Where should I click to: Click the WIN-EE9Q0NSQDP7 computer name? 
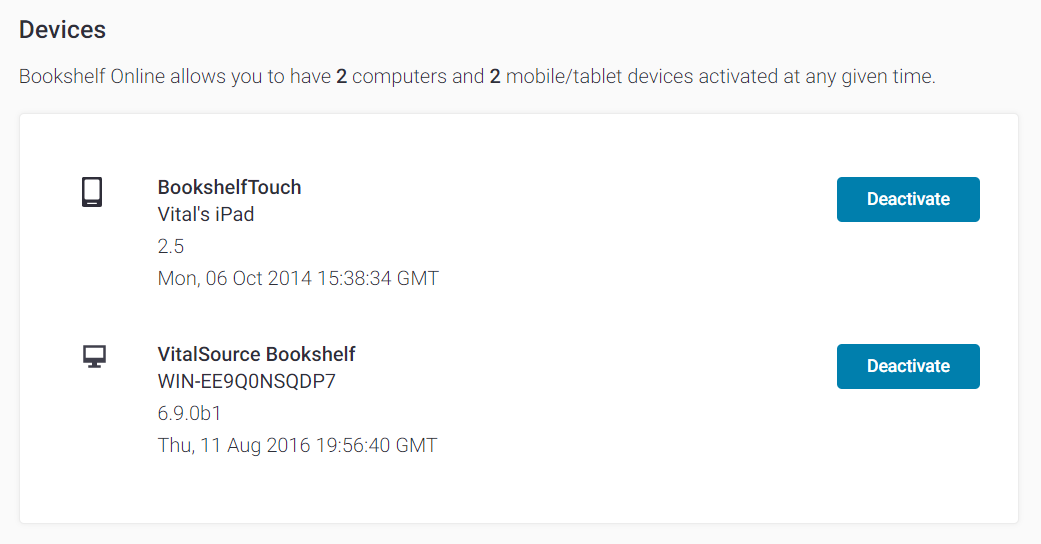[x=246, y=381]
